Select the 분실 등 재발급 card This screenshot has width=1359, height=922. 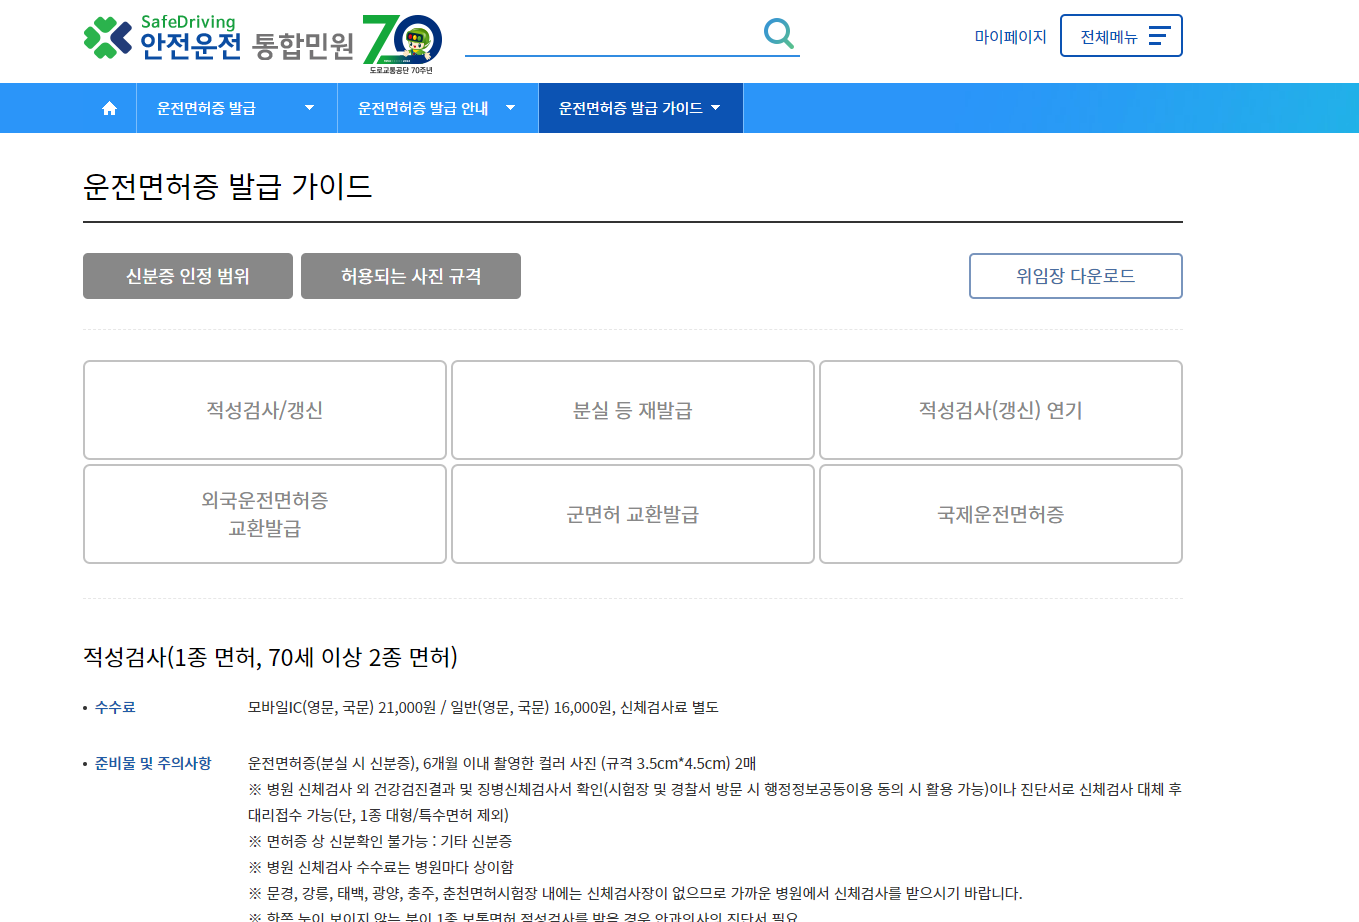(x=632, y=410)
